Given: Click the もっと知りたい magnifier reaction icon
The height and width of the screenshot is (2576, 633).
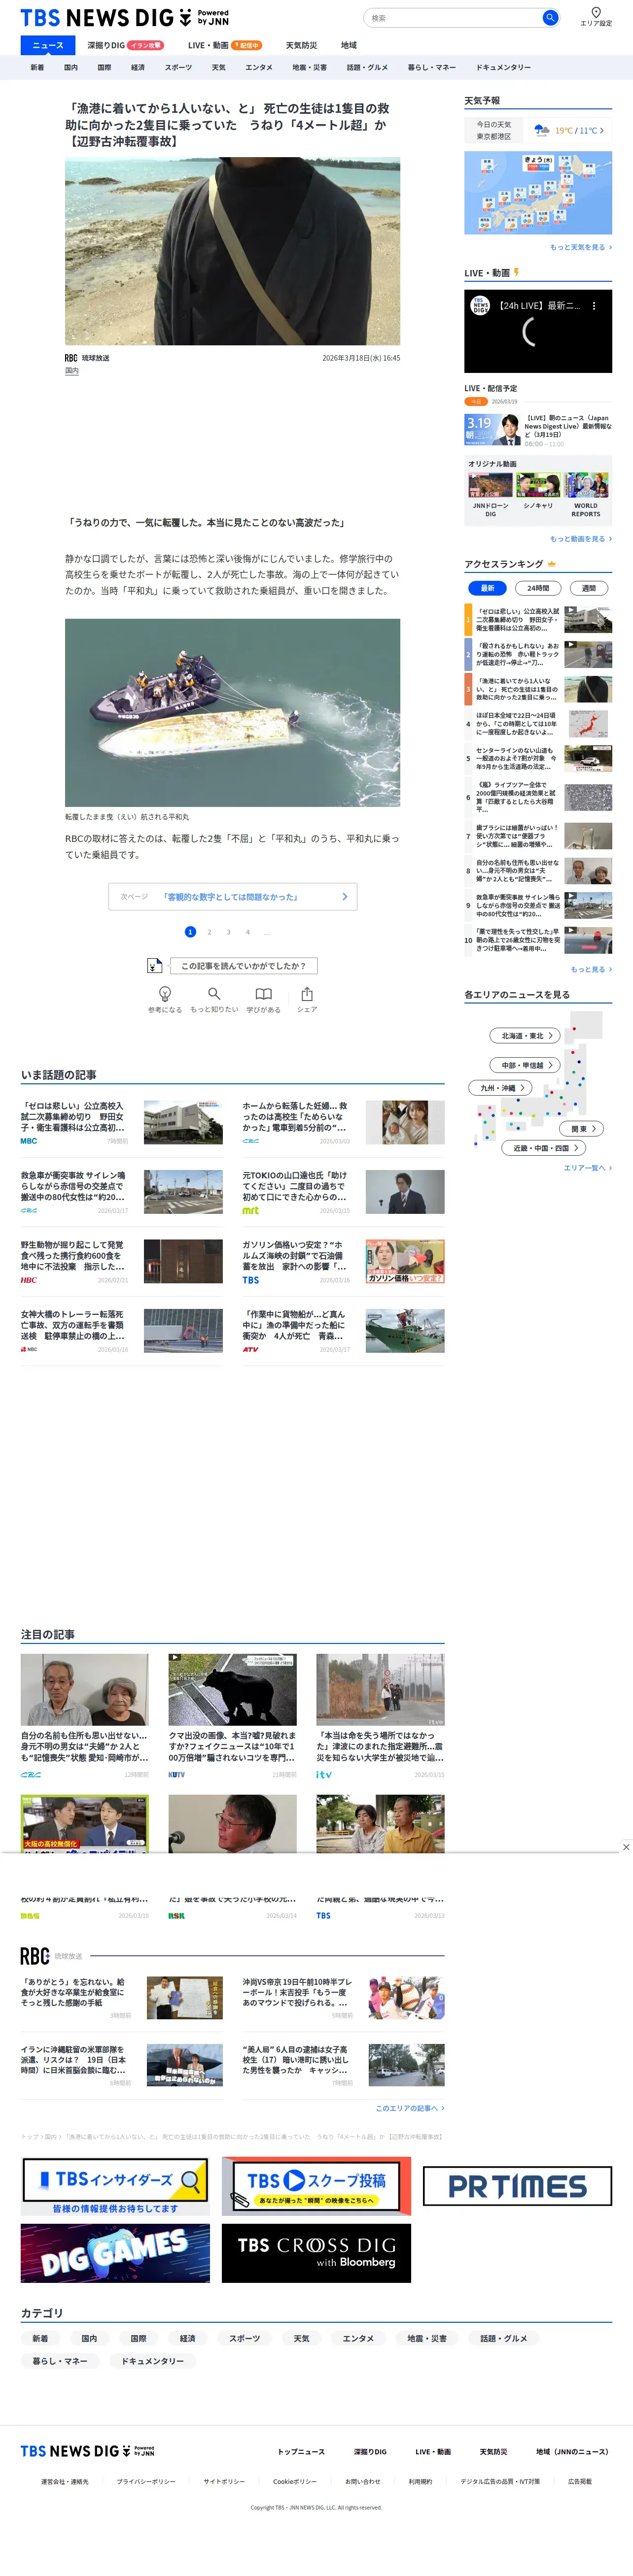Looking at the screenshot, I should pos(214,994).
